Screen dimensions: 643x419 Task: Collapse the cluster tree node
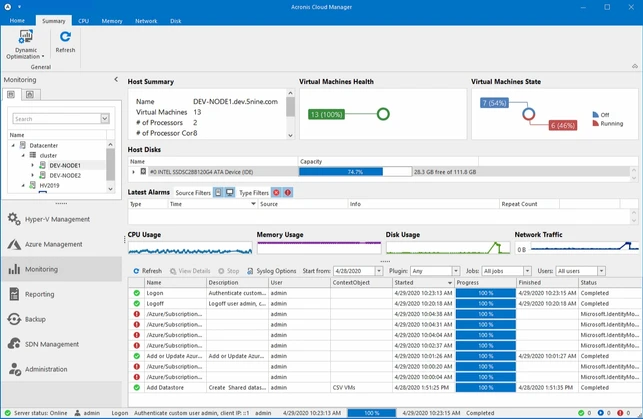pyautogui.click(x=23, y=155)
